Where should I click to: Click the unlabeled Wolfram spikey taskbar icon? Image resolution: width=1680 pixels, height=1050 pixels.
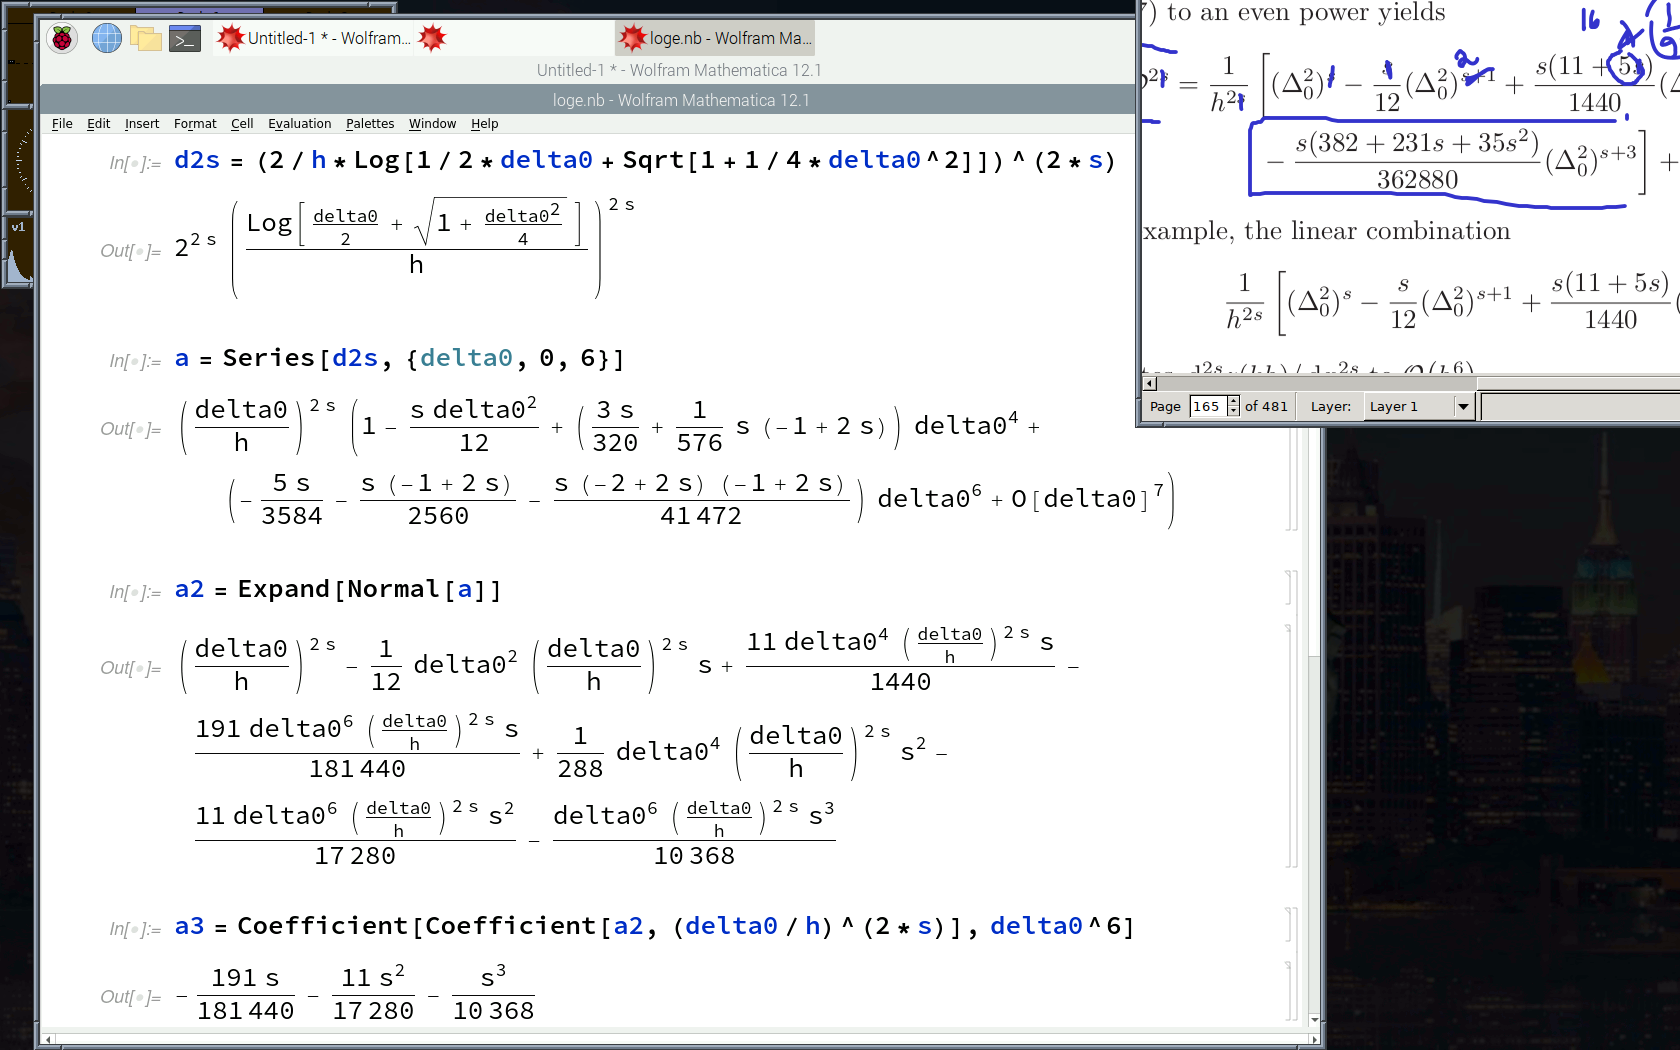pyautogui.click(x=432, y=38)
